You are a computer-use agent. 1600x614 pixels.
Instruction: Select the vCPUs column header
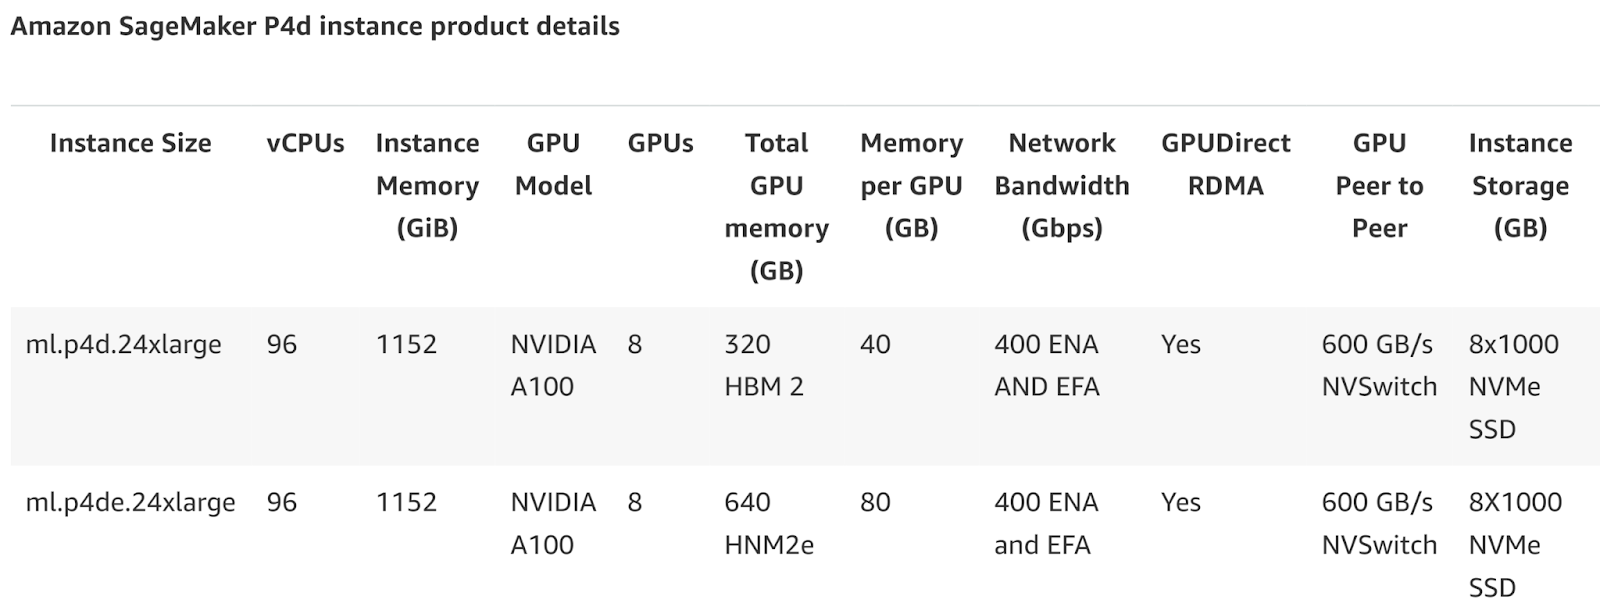point(305,143)
